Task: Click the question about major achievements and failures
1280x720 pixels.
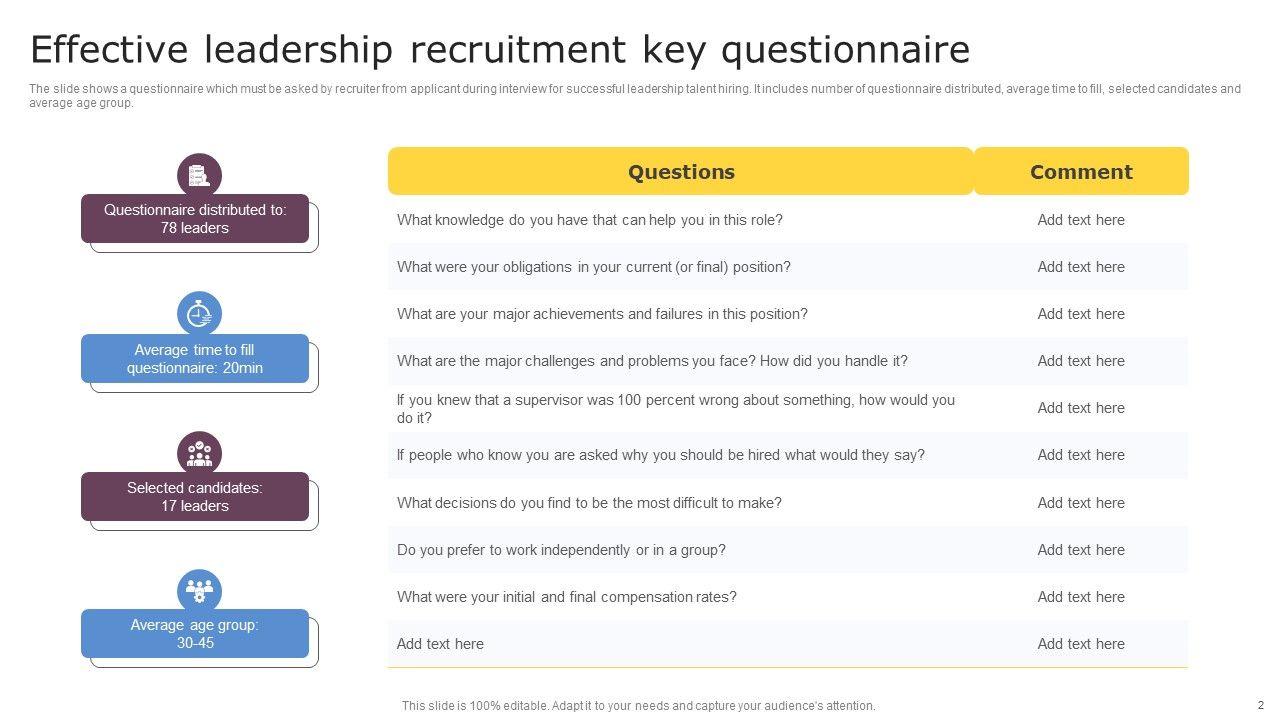Action: [601, 314]
